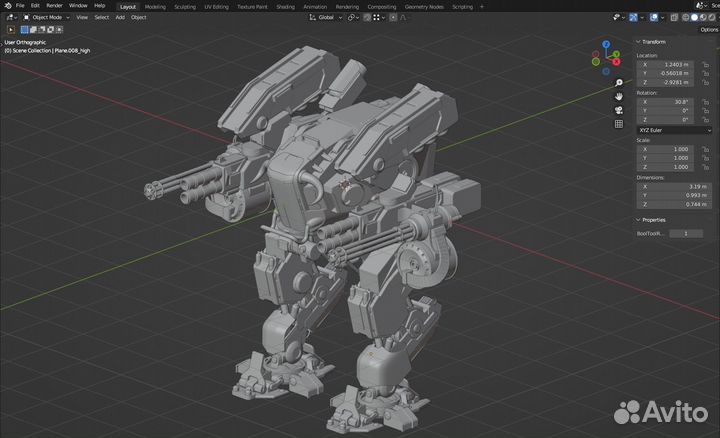This screenshot has height=438, width=720.
Task: Click the green Y axis gizmo
Action: point(616,54)
